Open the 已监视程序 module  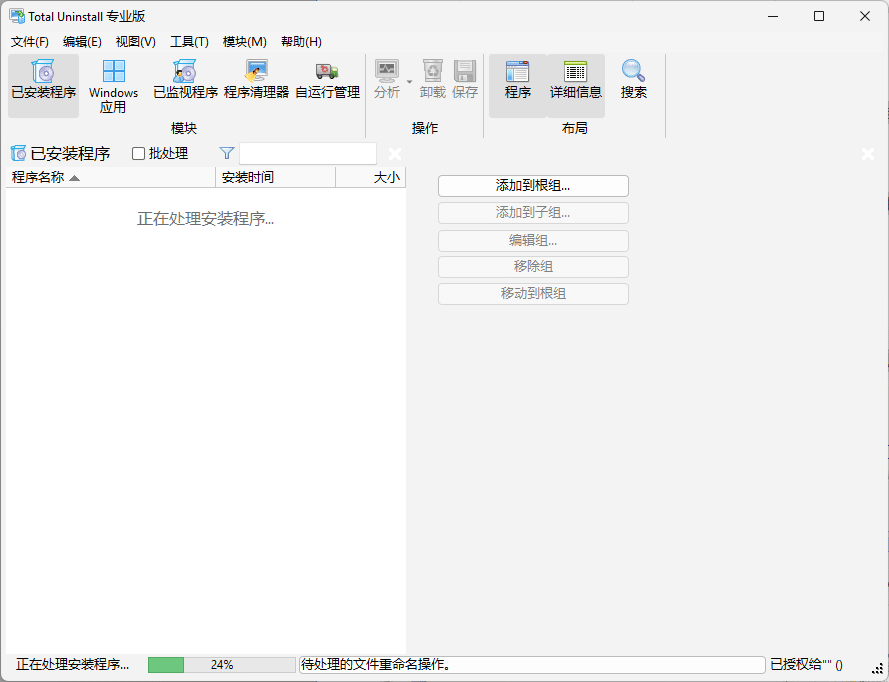[x=185, y=72]
